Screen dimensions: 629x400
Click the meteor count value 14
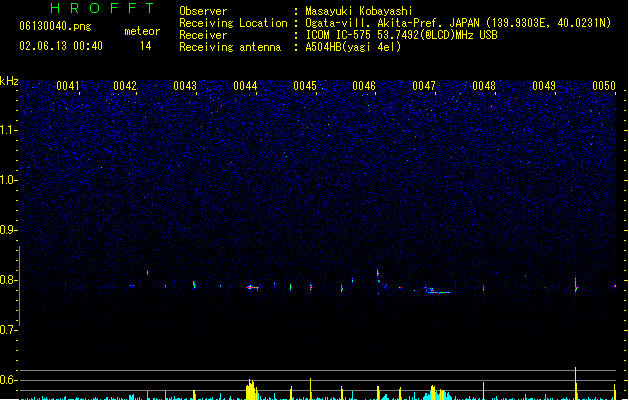146,46
